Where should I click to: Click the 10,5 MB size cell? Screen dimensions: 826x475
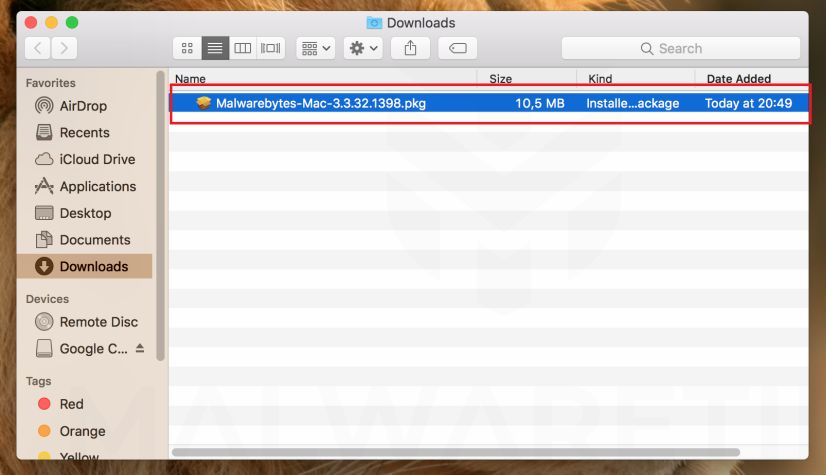[539, 103]
